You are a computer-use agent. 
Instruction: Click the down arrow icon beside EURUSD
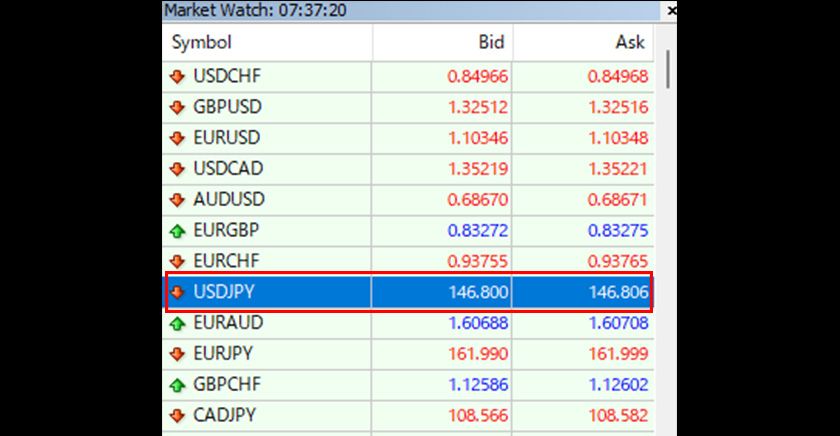tap(178, 138)
